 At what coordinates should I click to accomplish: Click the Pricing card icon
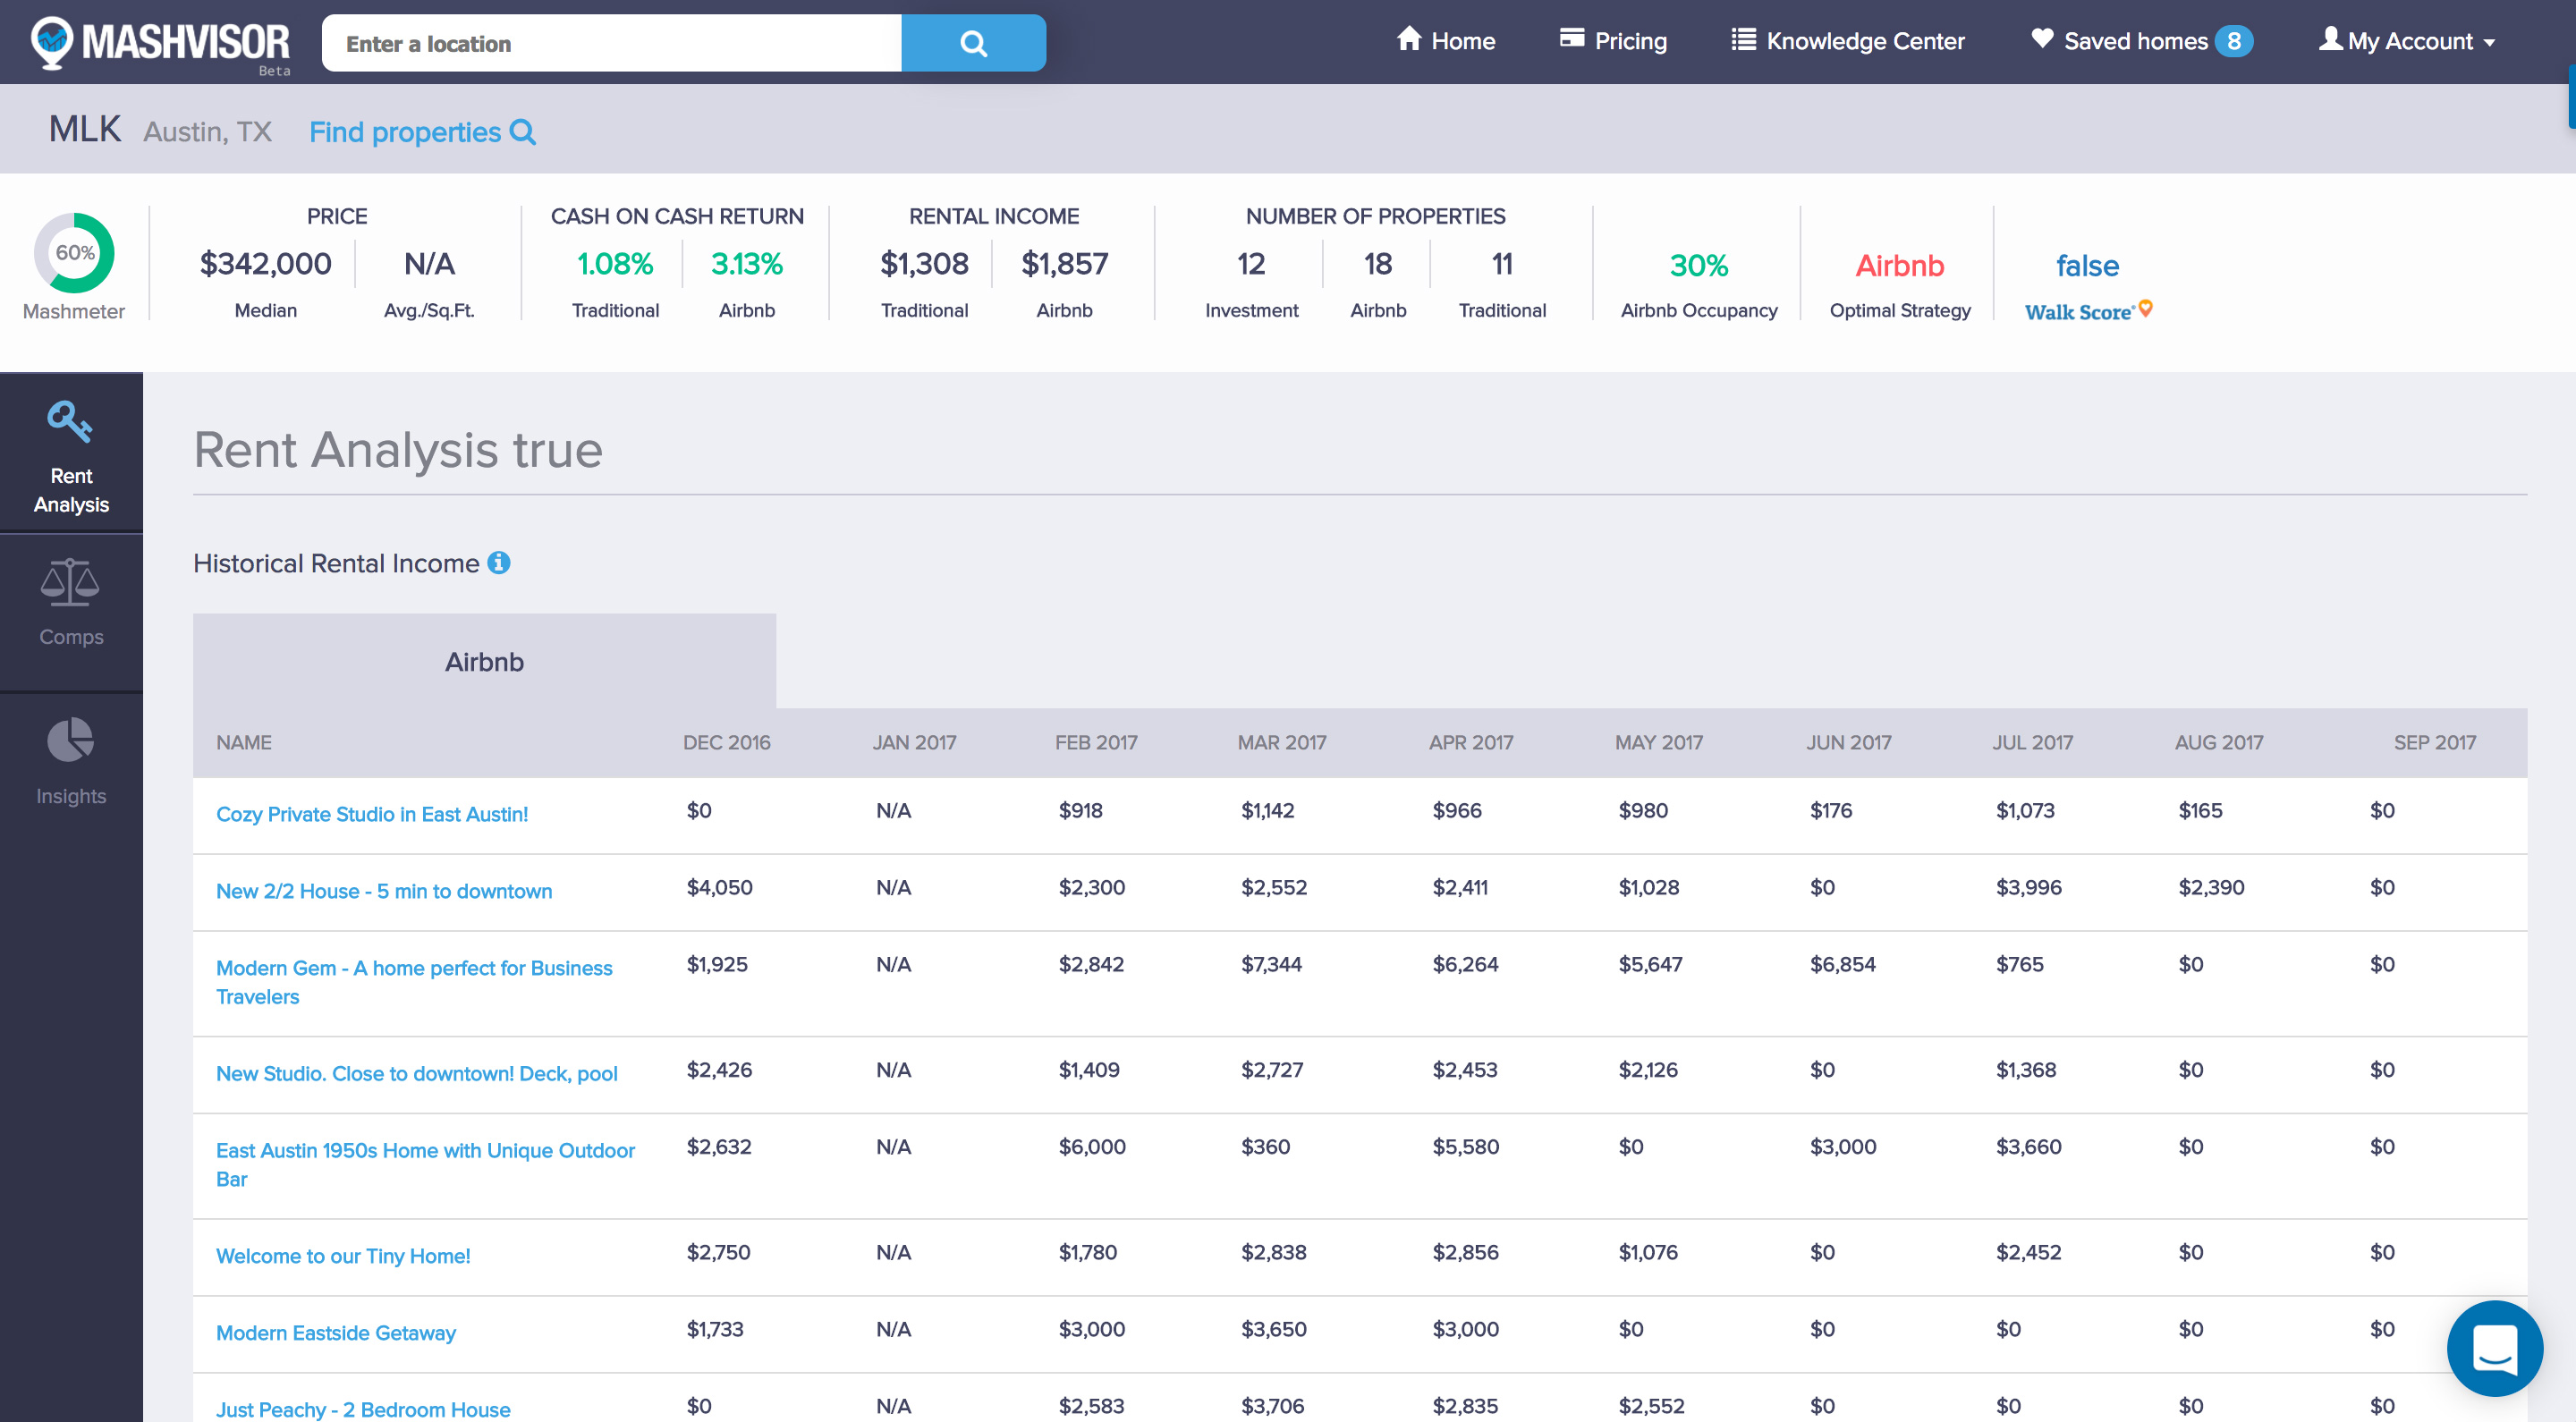[1572, 39]
